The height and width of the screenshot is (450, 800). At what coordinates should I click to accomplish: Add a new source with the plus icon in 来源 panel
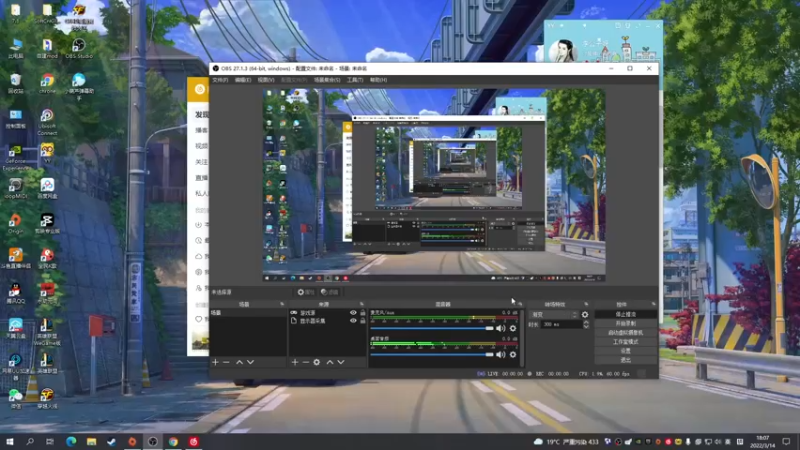(295, 362)
